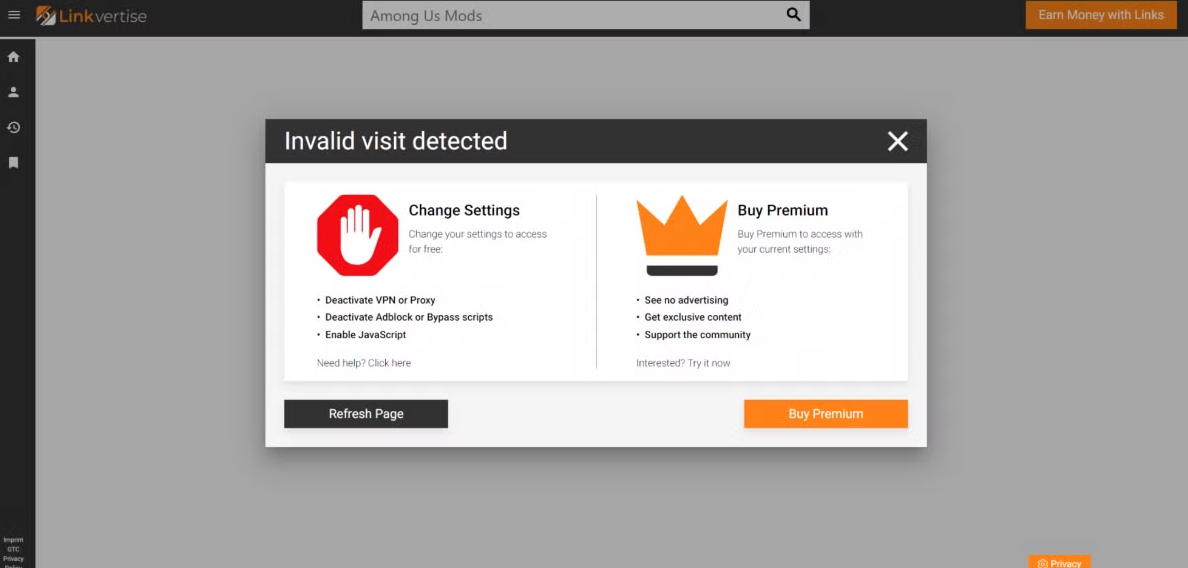Click the red stop-hand Adblock icon
1188x568 pixels.
pyautogui.click(x=357, y=235)
